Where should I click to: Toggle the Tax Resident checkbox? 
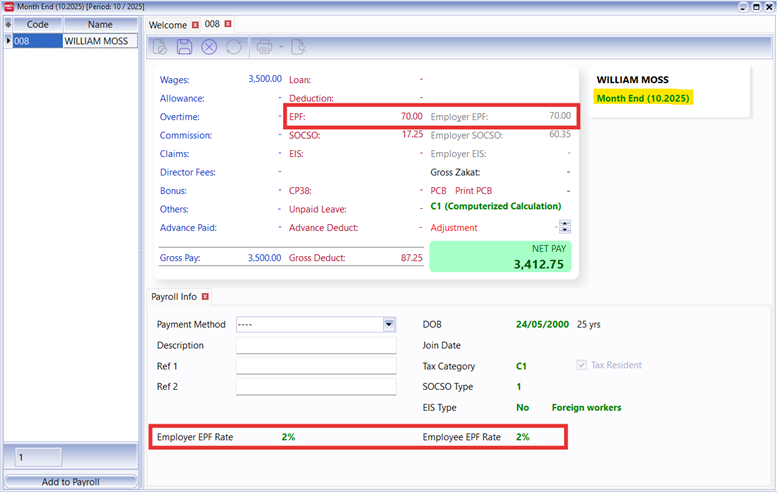[583, 365]
